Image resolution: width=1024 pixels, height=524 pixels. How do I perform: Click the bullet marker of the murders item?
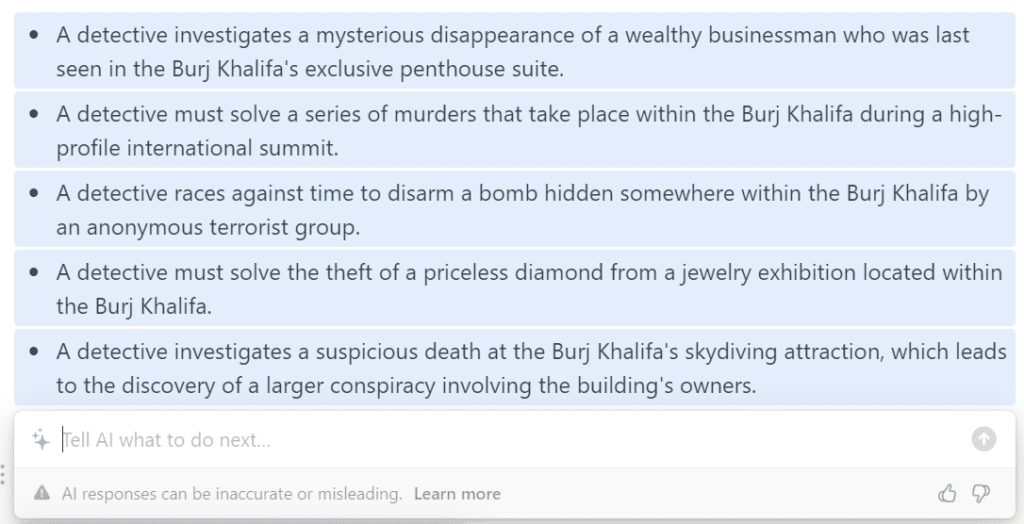click(36, 114)
